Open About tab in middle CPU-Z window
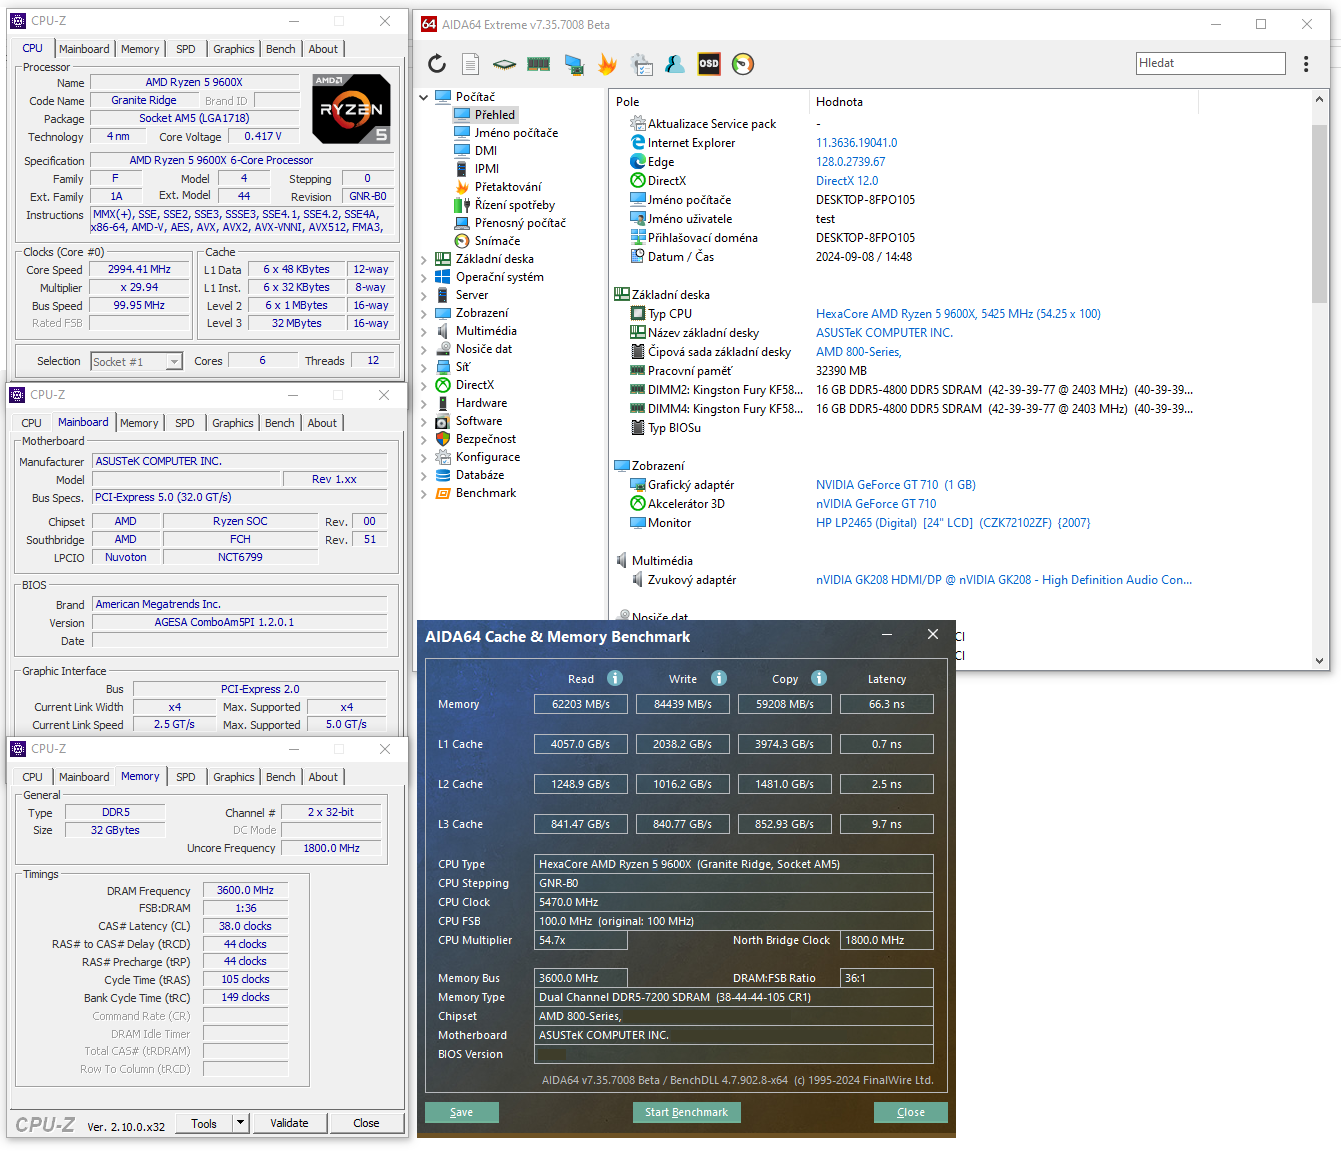 [322, 423]
